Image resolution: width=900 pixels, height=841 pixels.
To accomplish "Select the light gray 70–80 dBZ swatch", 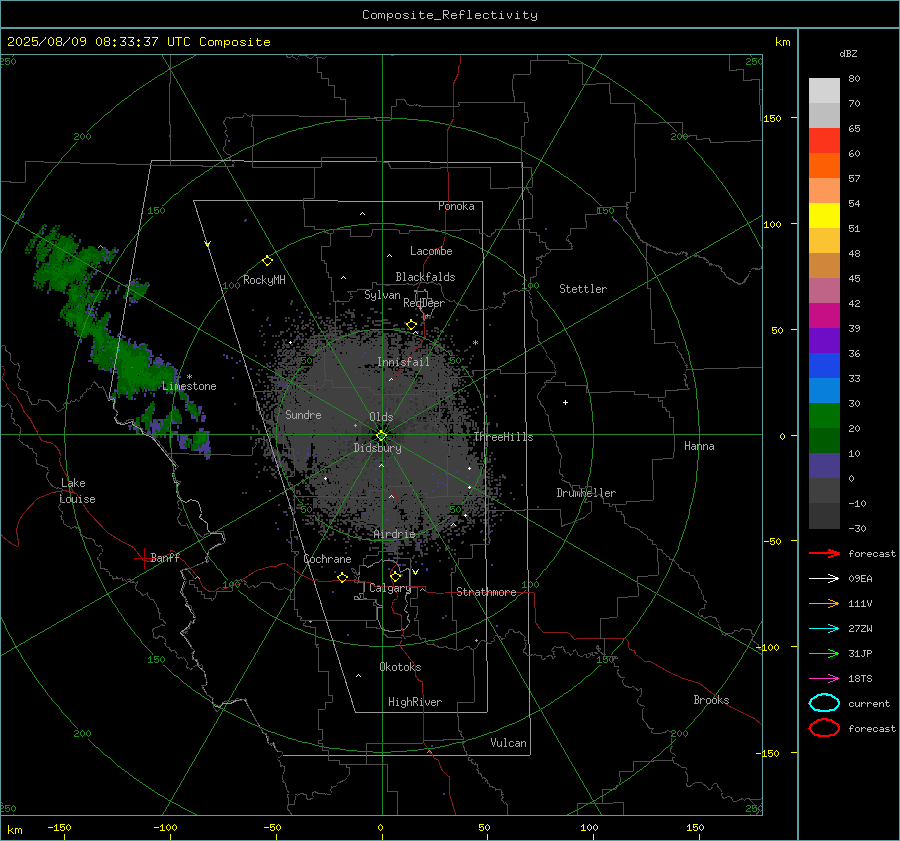I will click(x=824, y=91).
